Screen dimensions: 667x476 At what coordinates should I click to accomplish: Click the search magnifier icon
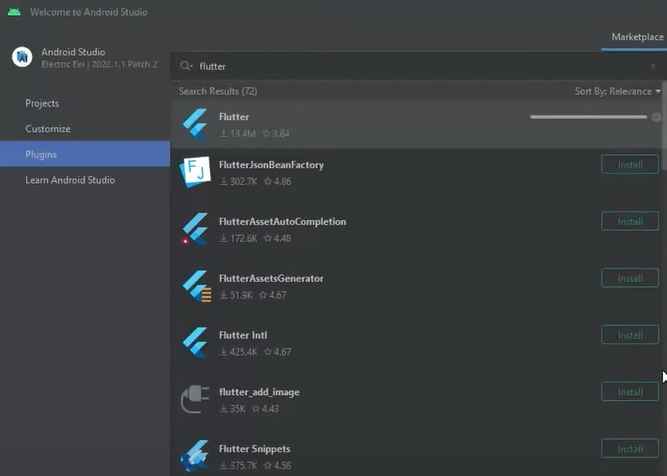pyautogui.click(x=186, y=66)
